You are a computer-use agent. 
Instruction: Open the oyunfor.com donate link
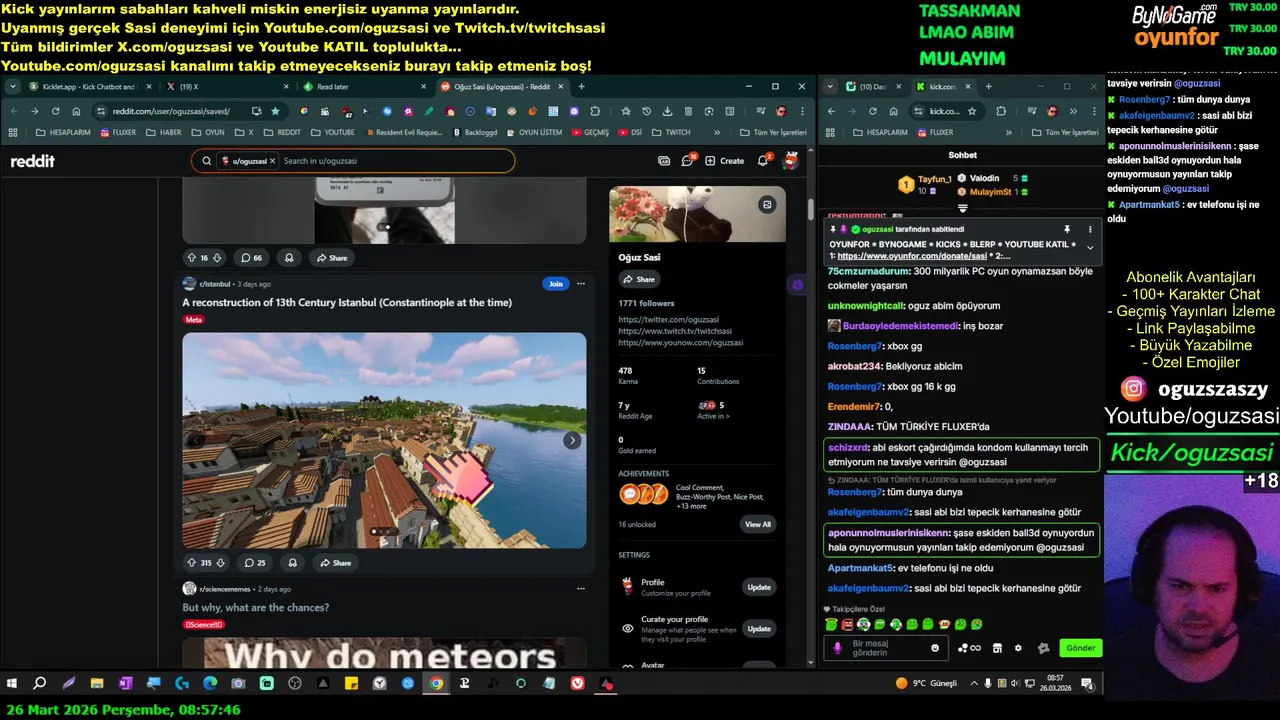[912, 256]
